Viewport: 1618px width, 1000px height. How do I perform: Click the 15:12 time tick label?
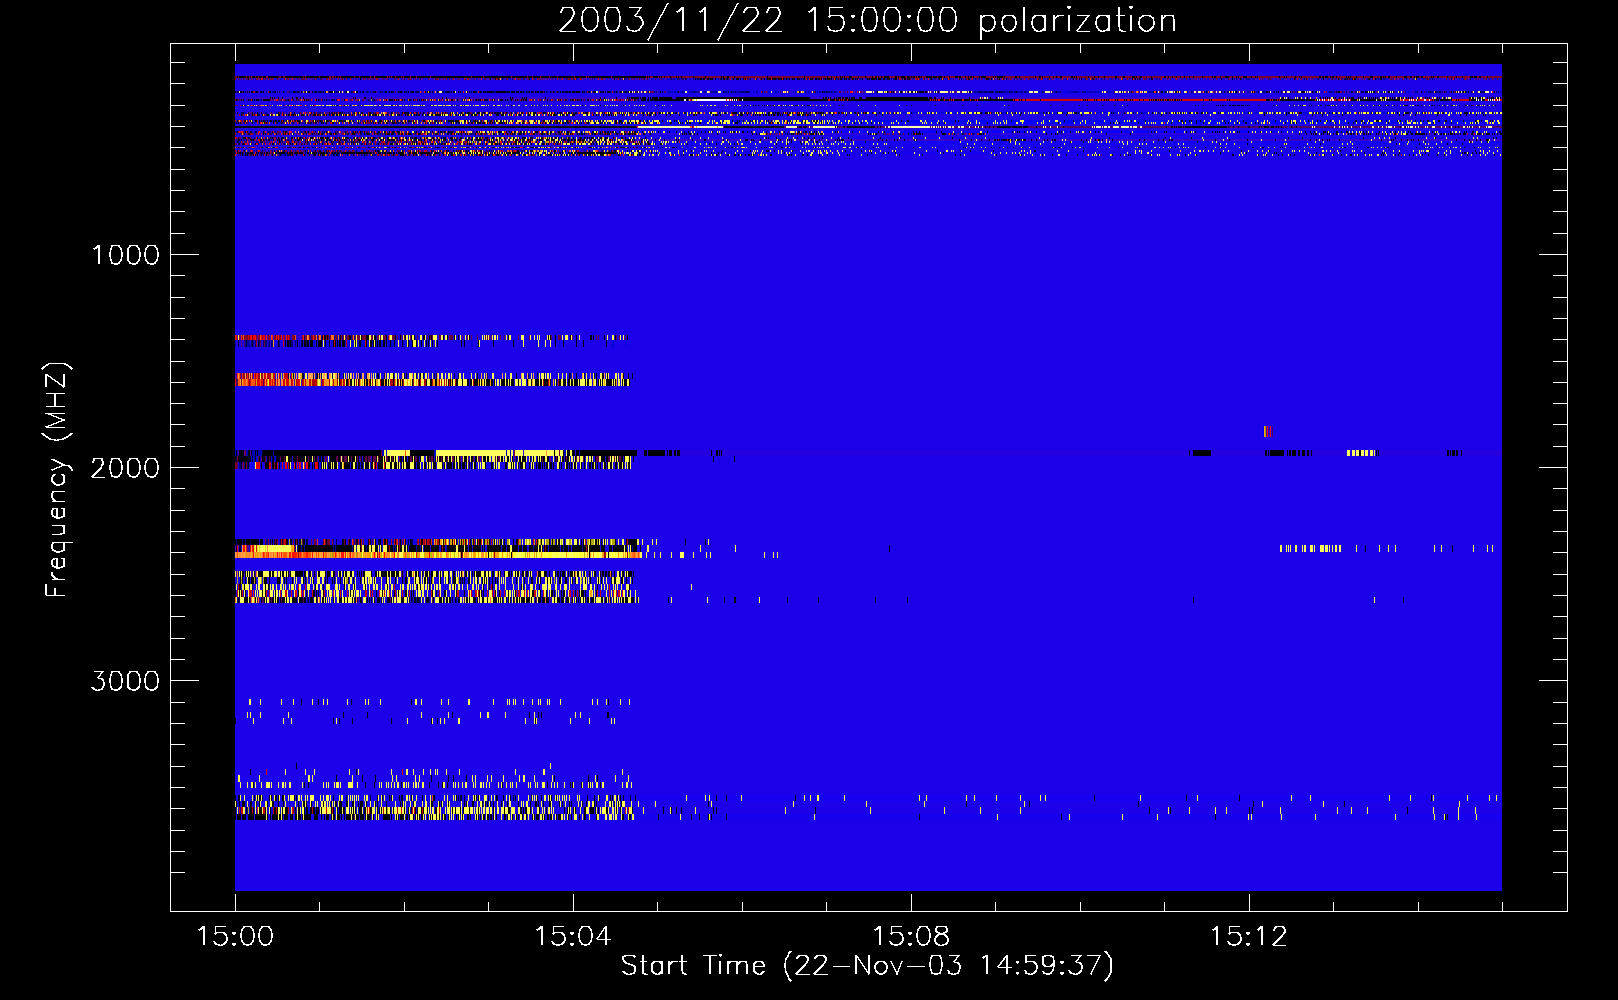point(1248,936)
